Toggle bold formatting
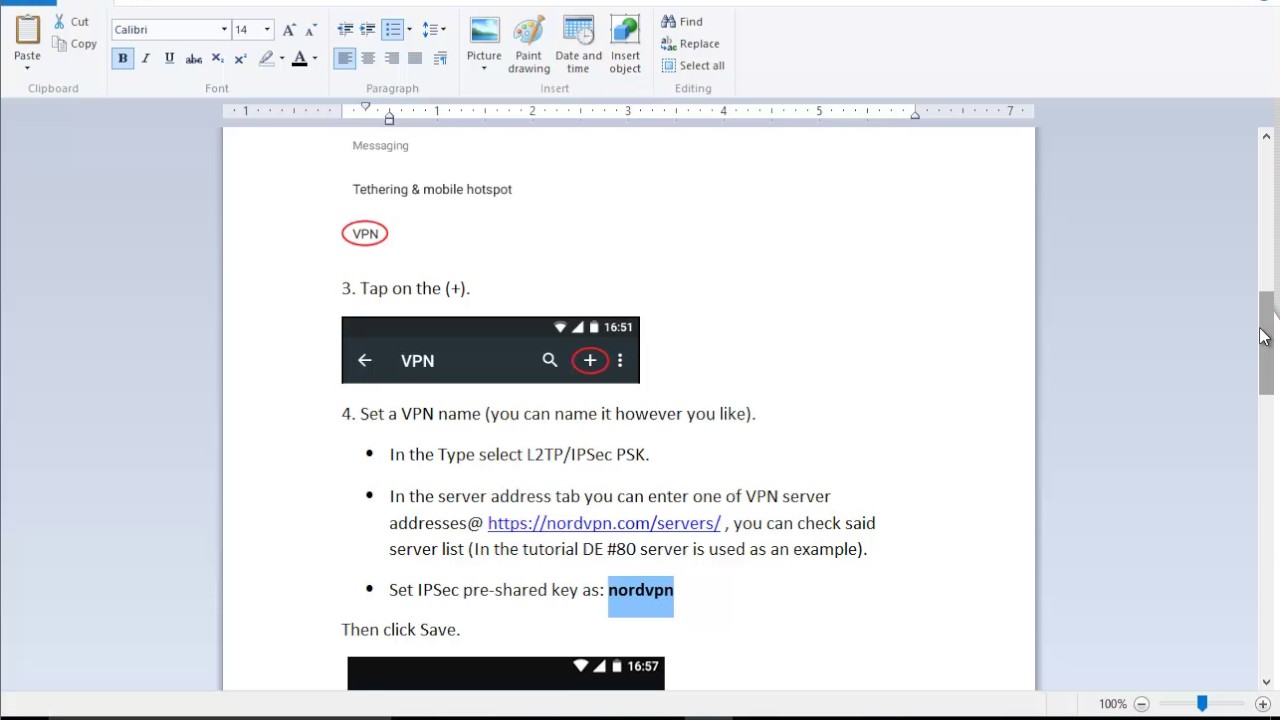Viewport: 1280px width, 720px height. tap(122, 59)
